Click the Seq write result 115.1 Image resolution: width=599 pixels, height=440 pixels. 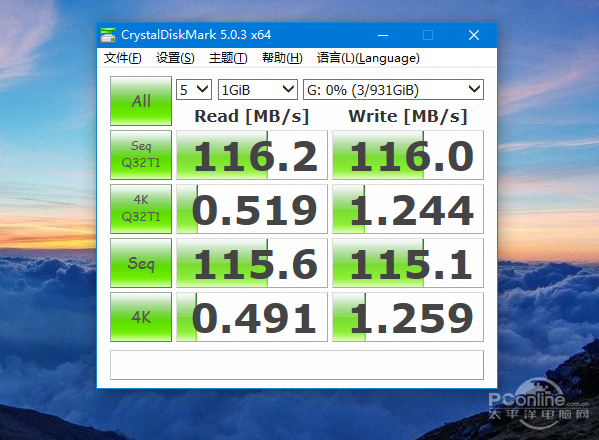pyautogui.click(x=408, y=263)
